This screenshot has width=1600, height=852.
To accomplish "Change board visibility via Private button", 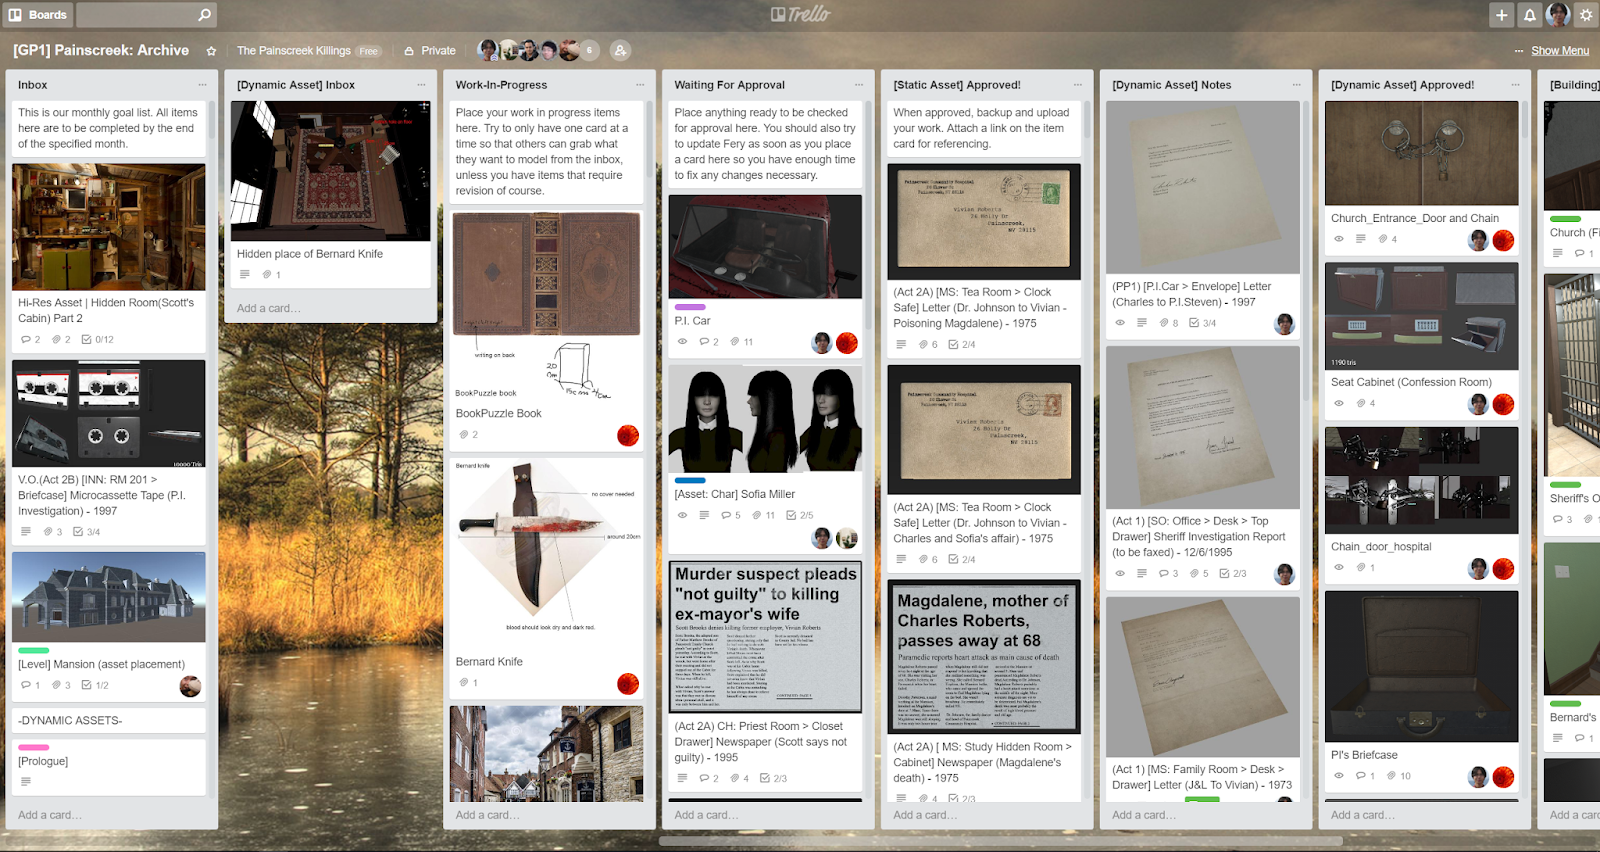I will 430,51.
